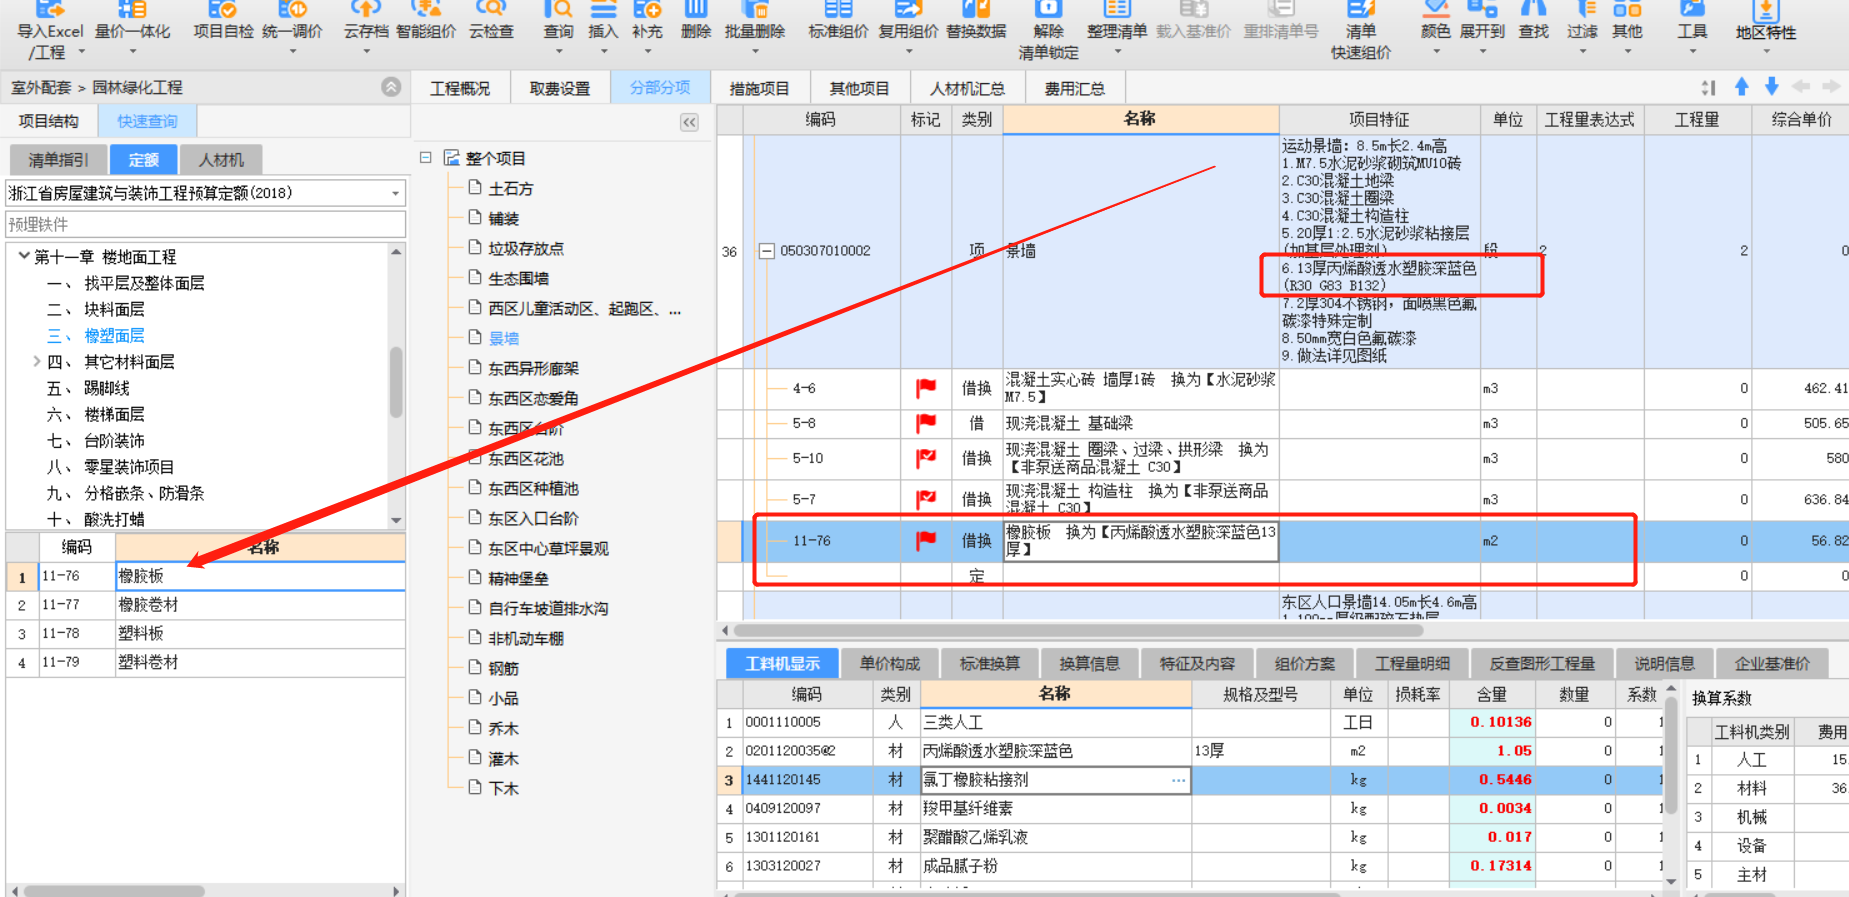Click the 预埋铁件 search field
The height and width of the screenshot is (897, 1849).
coord(206,224)
